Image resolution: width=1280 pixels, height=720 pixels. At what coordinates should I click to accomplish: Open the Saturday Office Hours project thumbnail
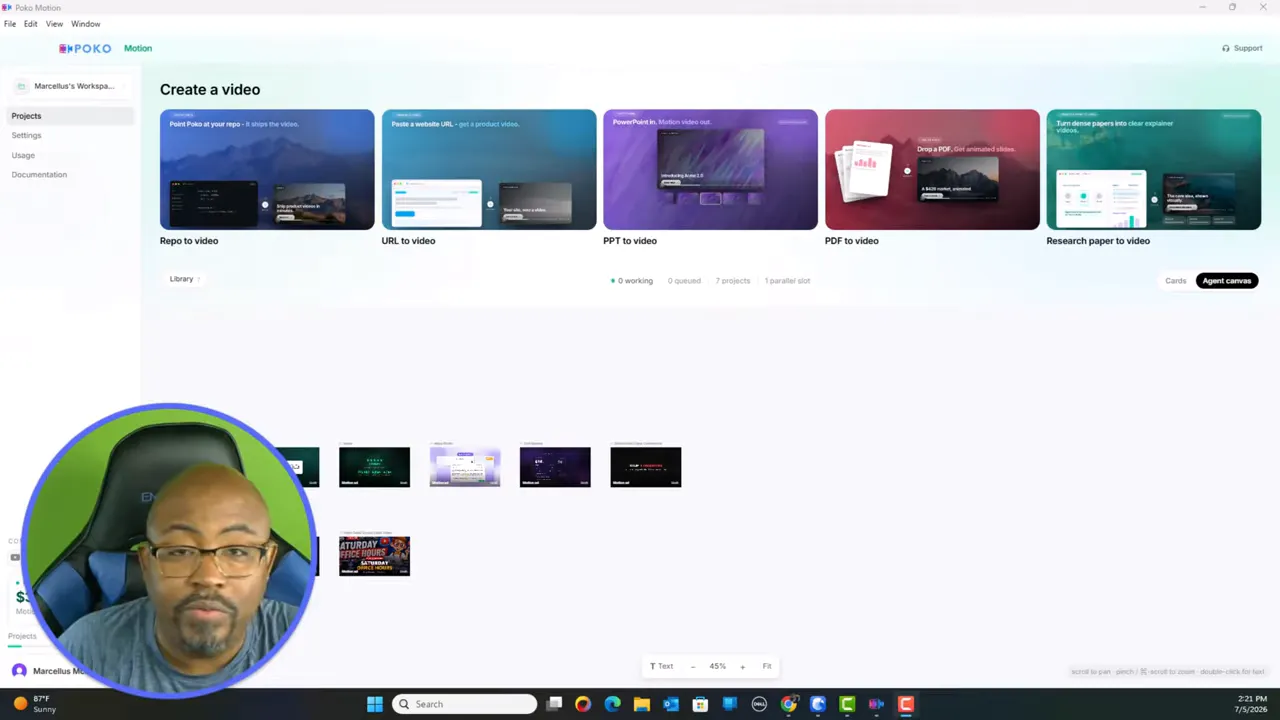374,556
